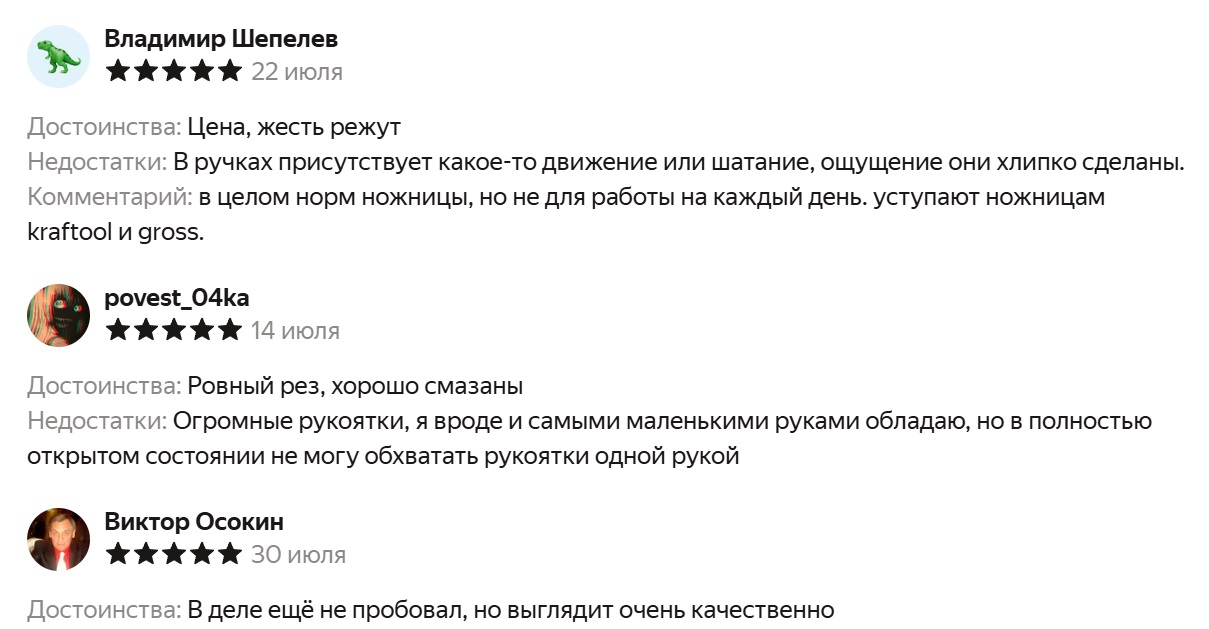Screen dimensions: 1209x629
Task: Click Достоинства label in Виктор Осокин's review
Action: coord(104,610)
